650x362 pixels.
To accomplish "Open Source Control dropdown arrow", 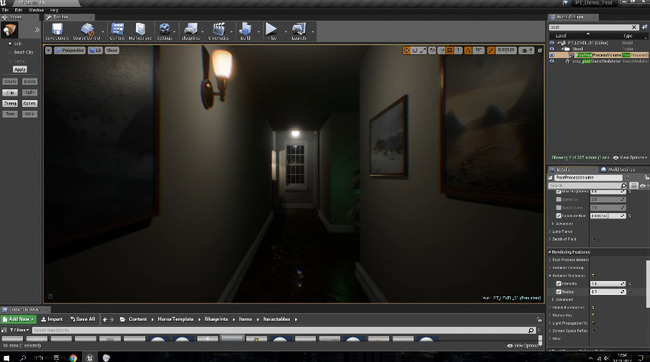I will coord(103,32).
